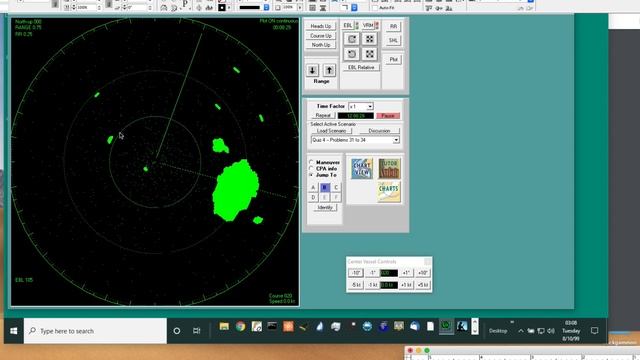This screenshot has width=640, height=360.
Task: Open File Explorer from taskbar
Action: [224, 327]
